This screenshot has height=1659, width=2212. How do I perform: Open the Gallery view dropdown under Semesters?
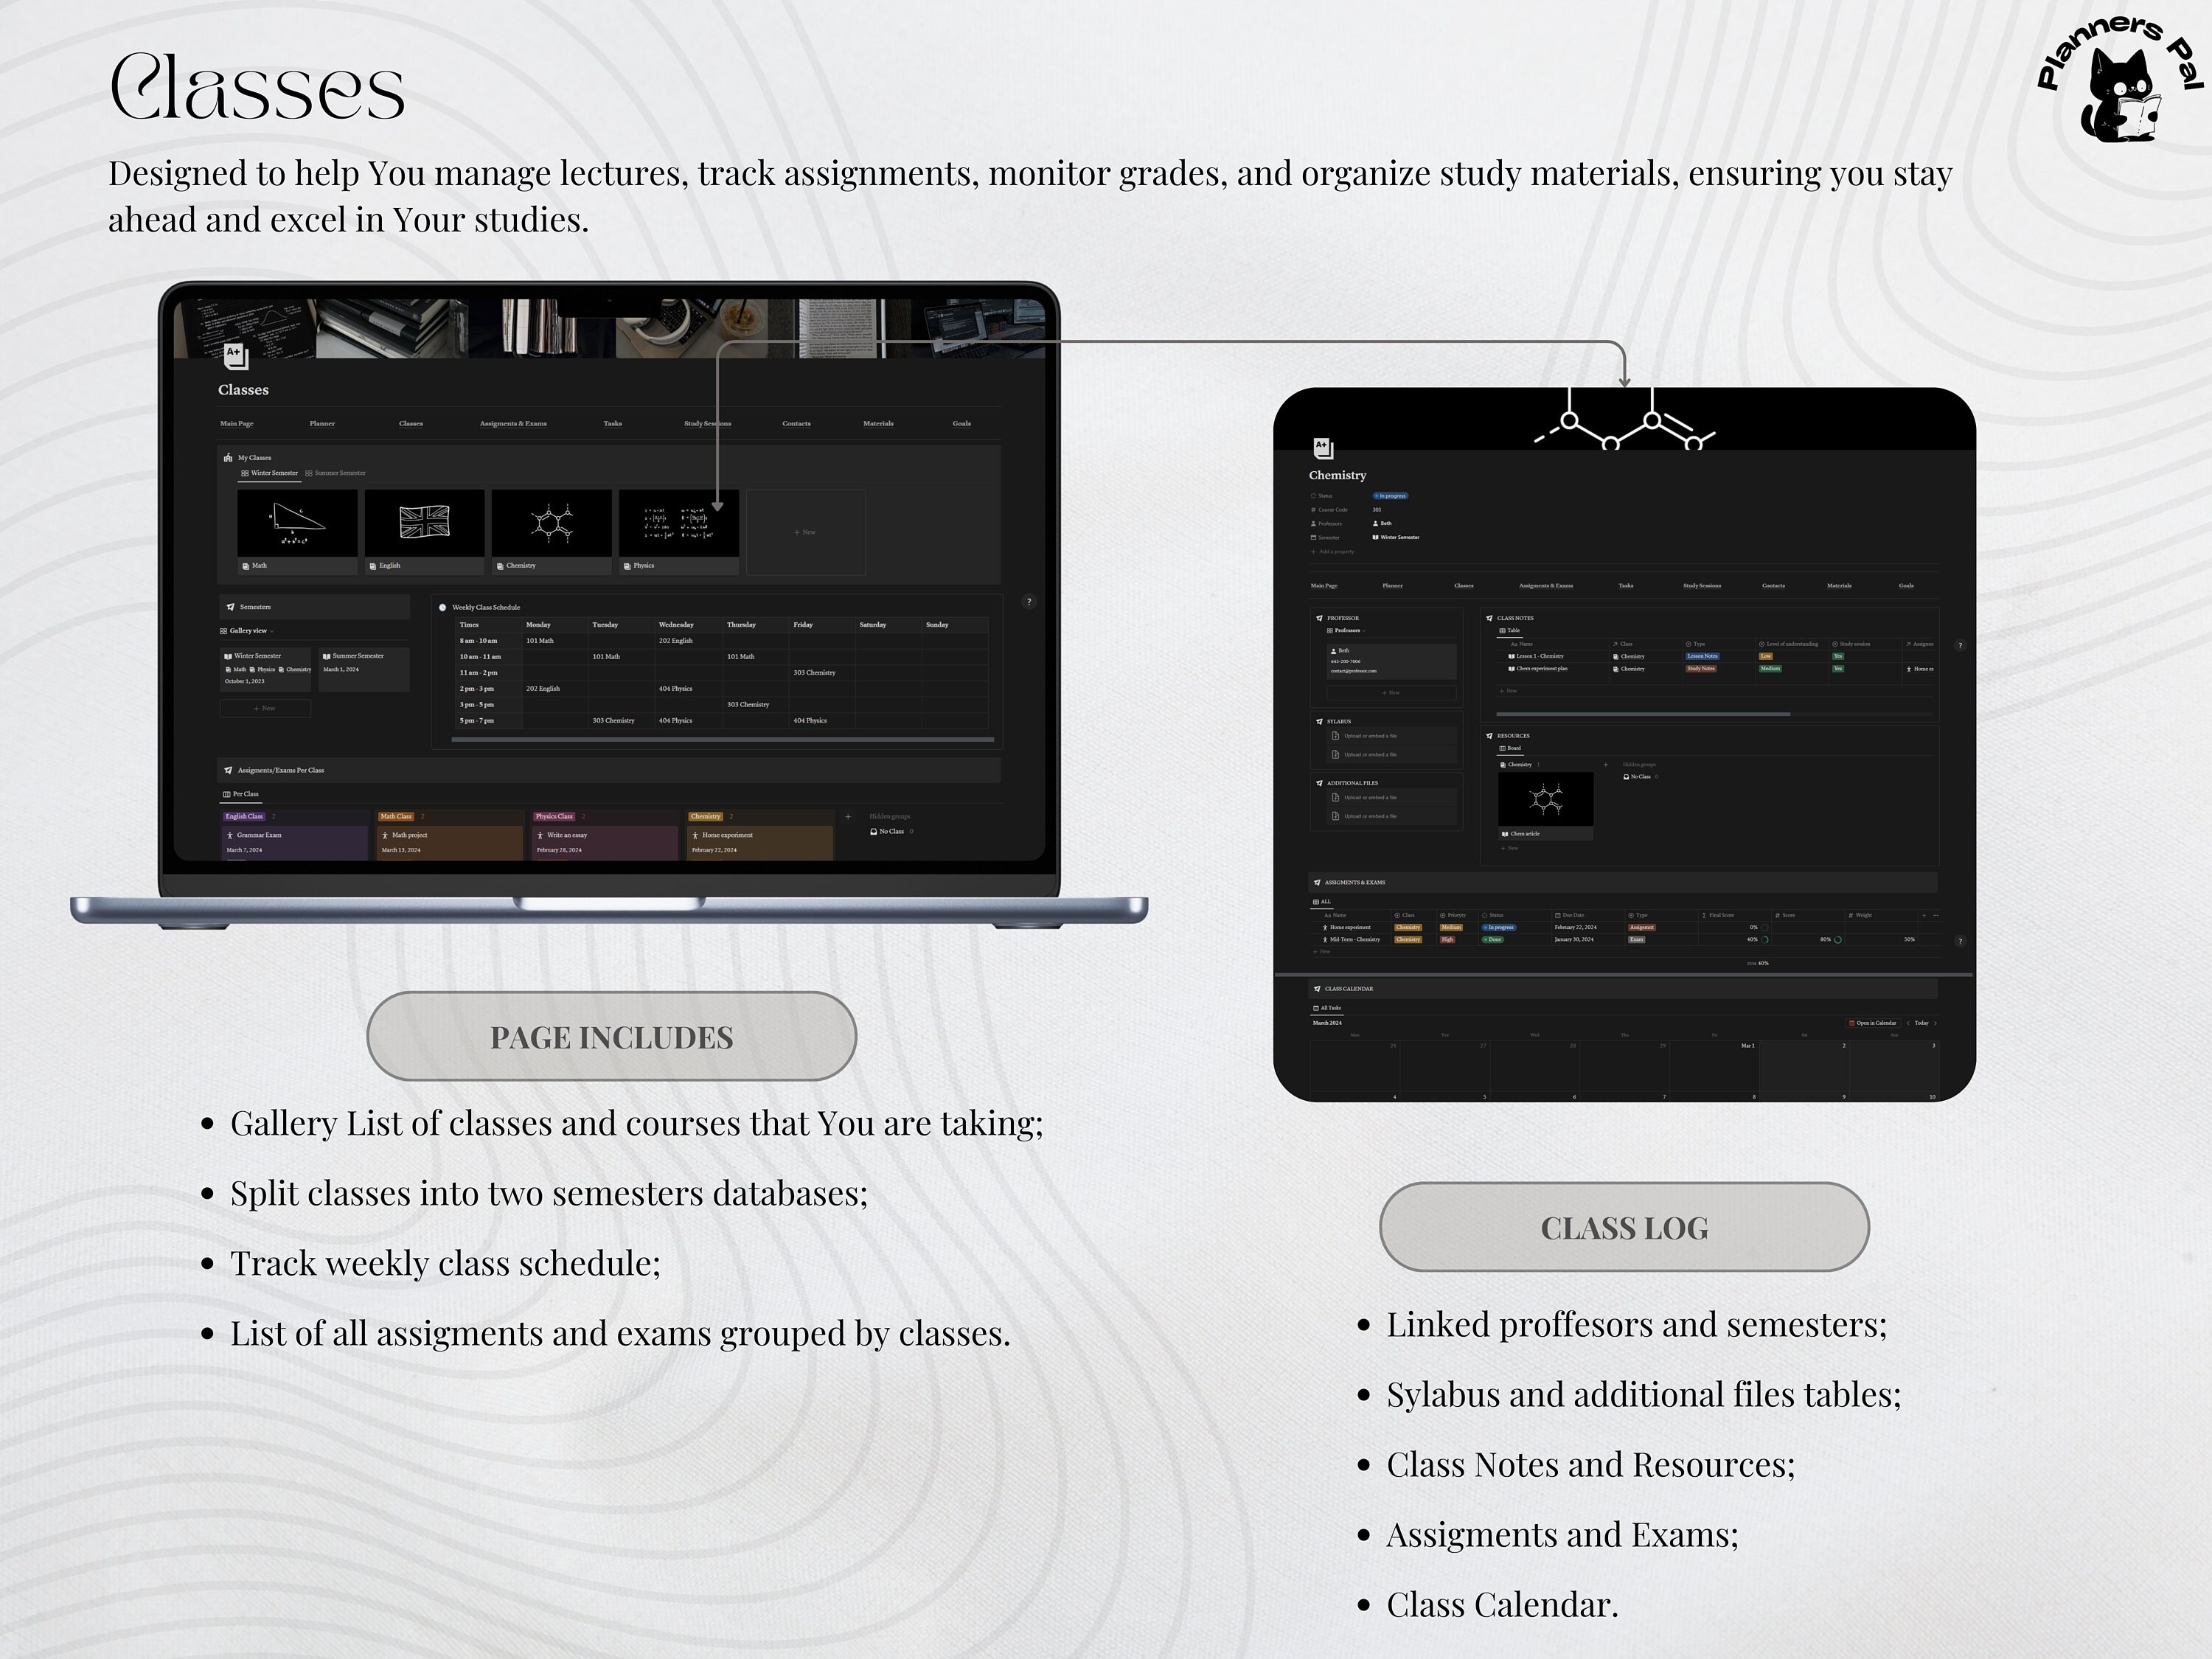tap(247, 631)
